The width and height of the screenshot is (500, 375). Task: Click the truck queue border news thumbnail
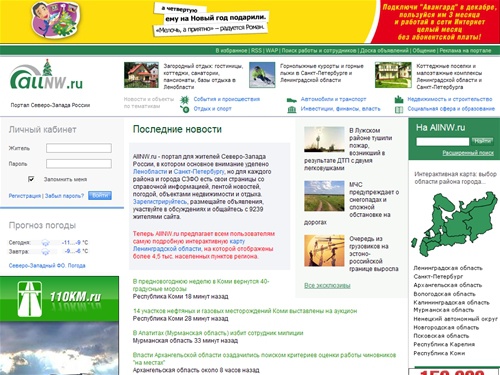pos(324,251)
